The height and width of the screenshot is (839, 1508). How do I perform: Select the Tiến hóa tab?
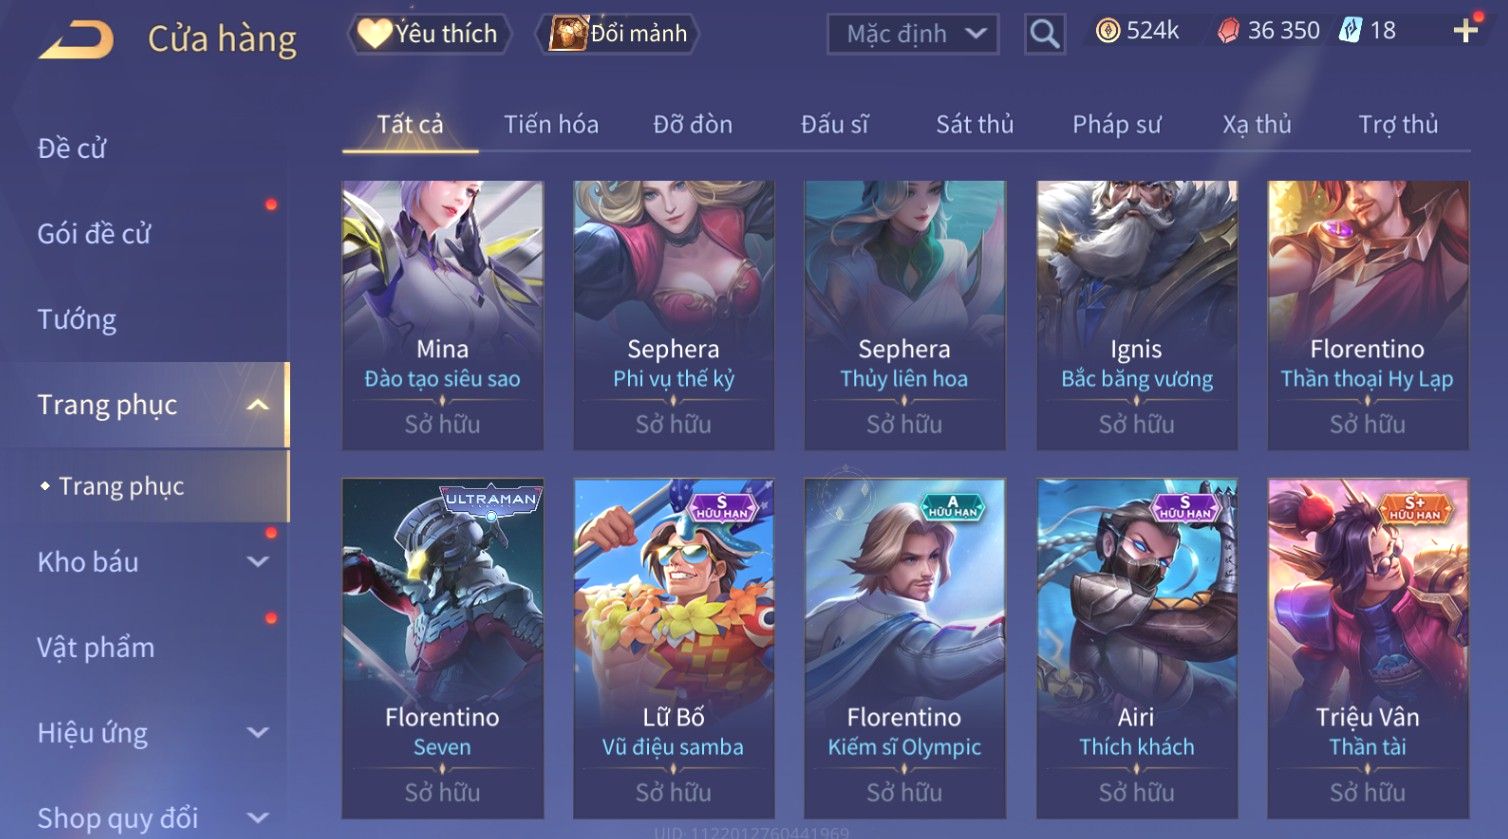pyautogui.click(x=551, y=124)
